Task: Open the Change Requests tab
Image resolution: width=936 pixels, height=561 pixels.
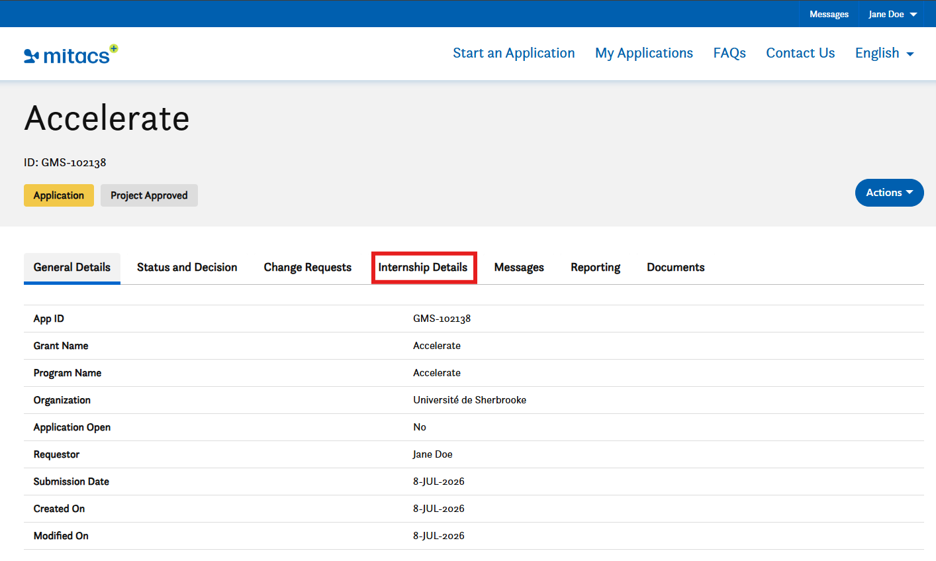Action: (x=307, y=267)
